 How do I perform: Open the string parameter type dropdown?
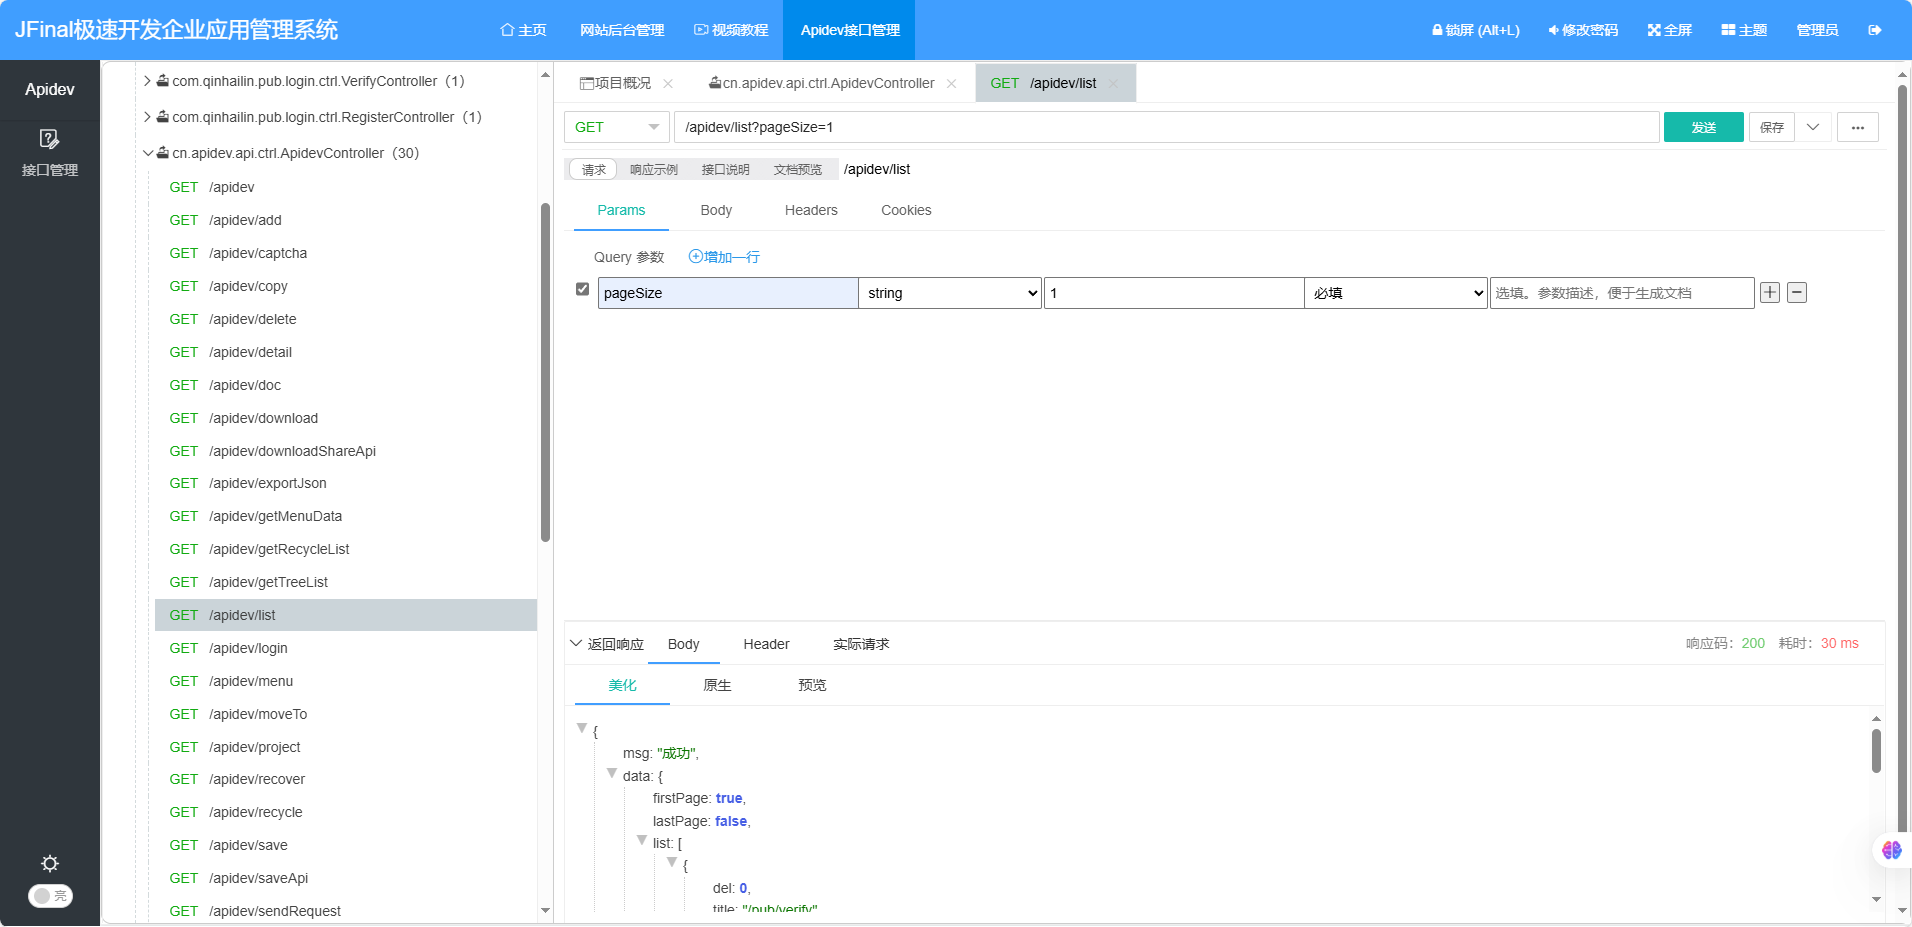(x=948, y=292)
